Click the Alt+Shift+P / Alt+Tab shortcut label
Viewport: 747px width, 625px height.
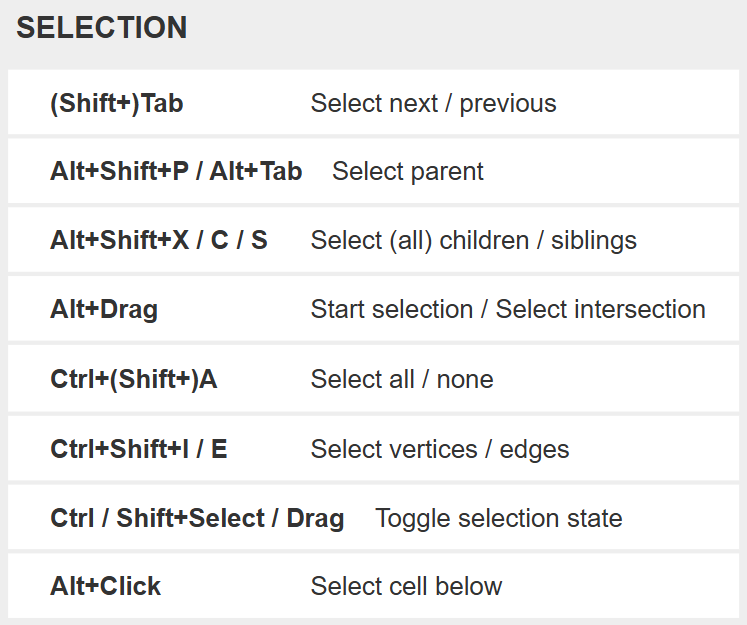coord(176,171)
